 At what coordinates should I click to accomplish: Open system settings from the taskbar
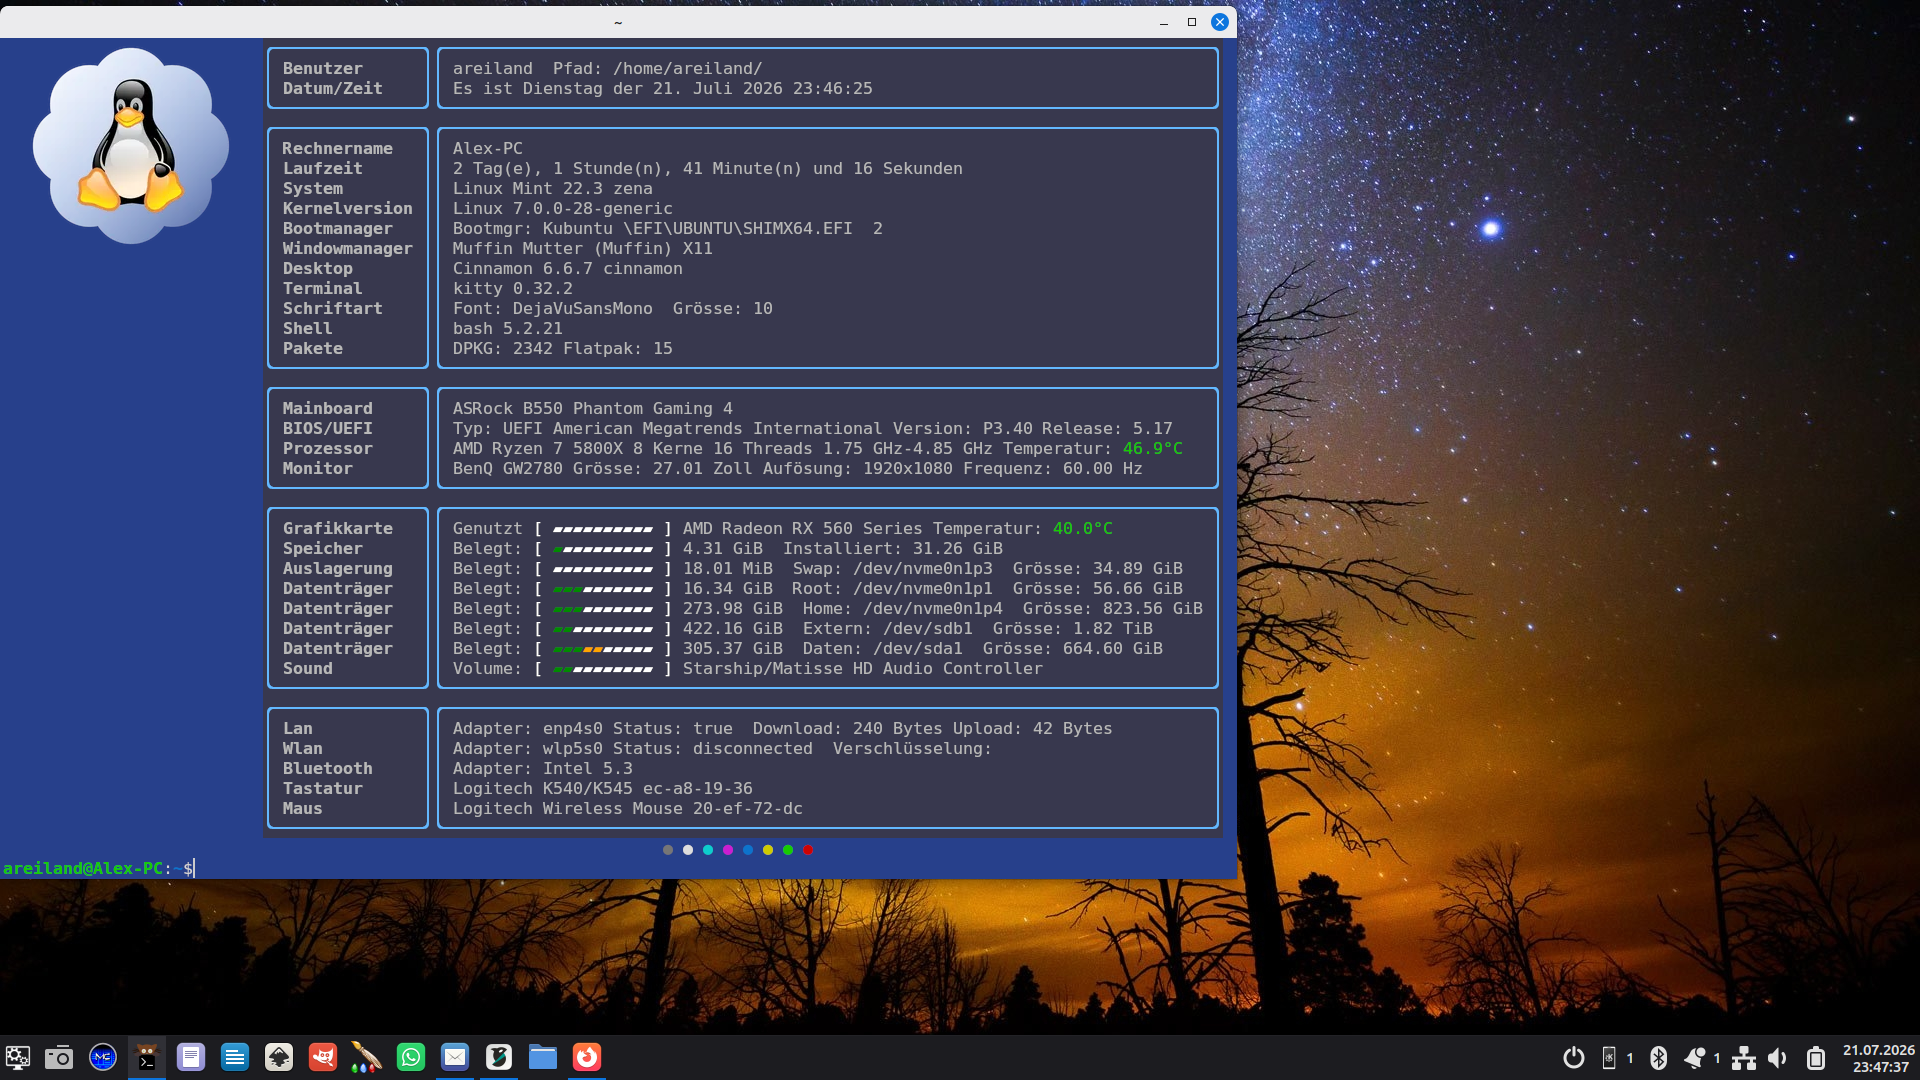coord(18,1057)
